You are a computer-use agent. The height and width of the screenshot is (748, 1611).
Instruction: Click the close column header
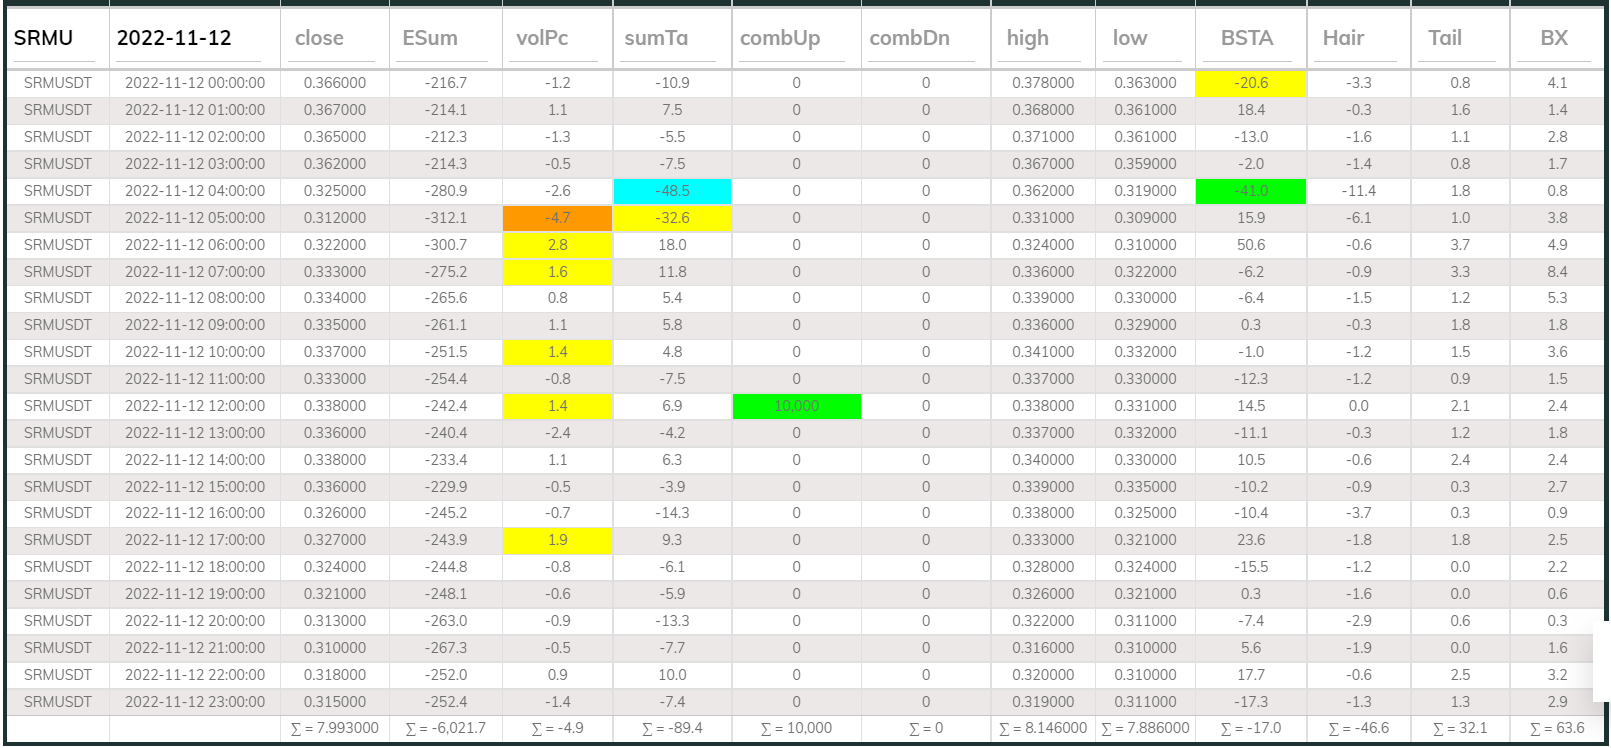[x=319, y=38]
